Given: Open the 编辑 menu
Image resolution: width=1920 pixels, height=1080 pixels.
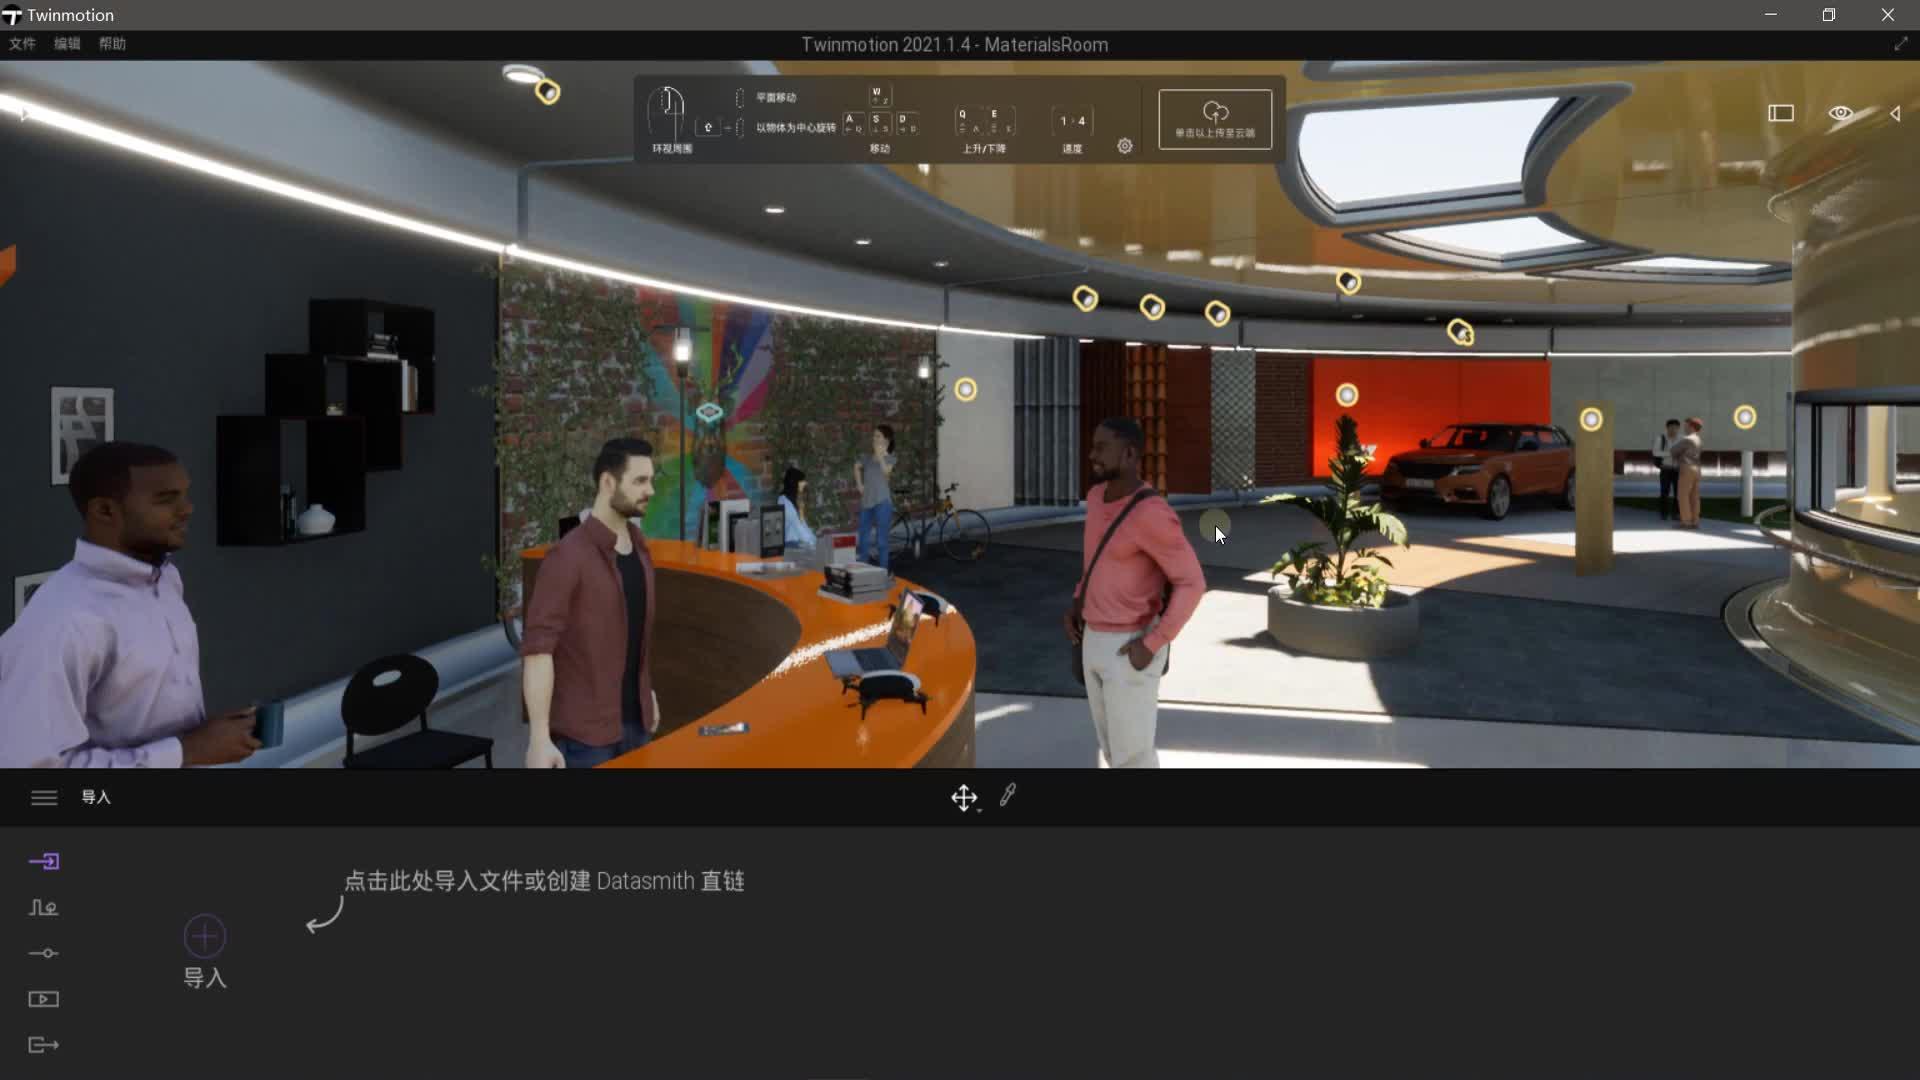Looking at the screenshot, I should coord(67,44).
